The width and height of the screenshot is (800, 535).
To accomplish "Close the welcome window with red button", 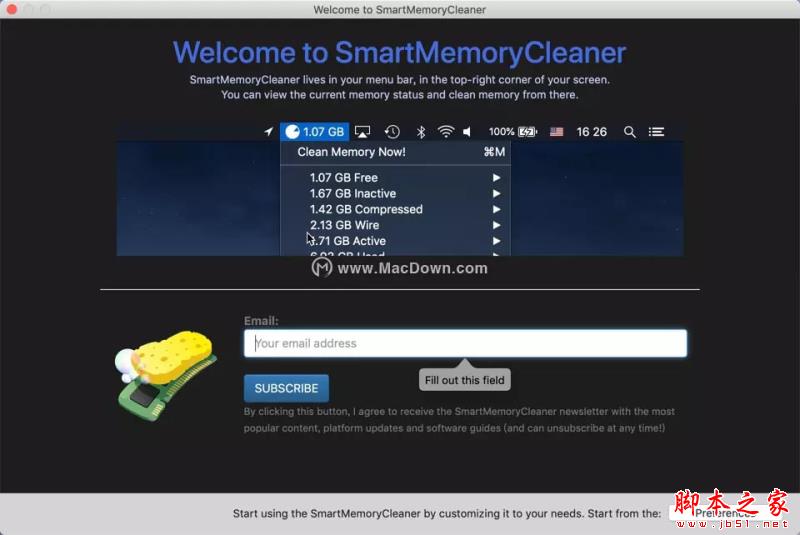I will pos(11,9).
